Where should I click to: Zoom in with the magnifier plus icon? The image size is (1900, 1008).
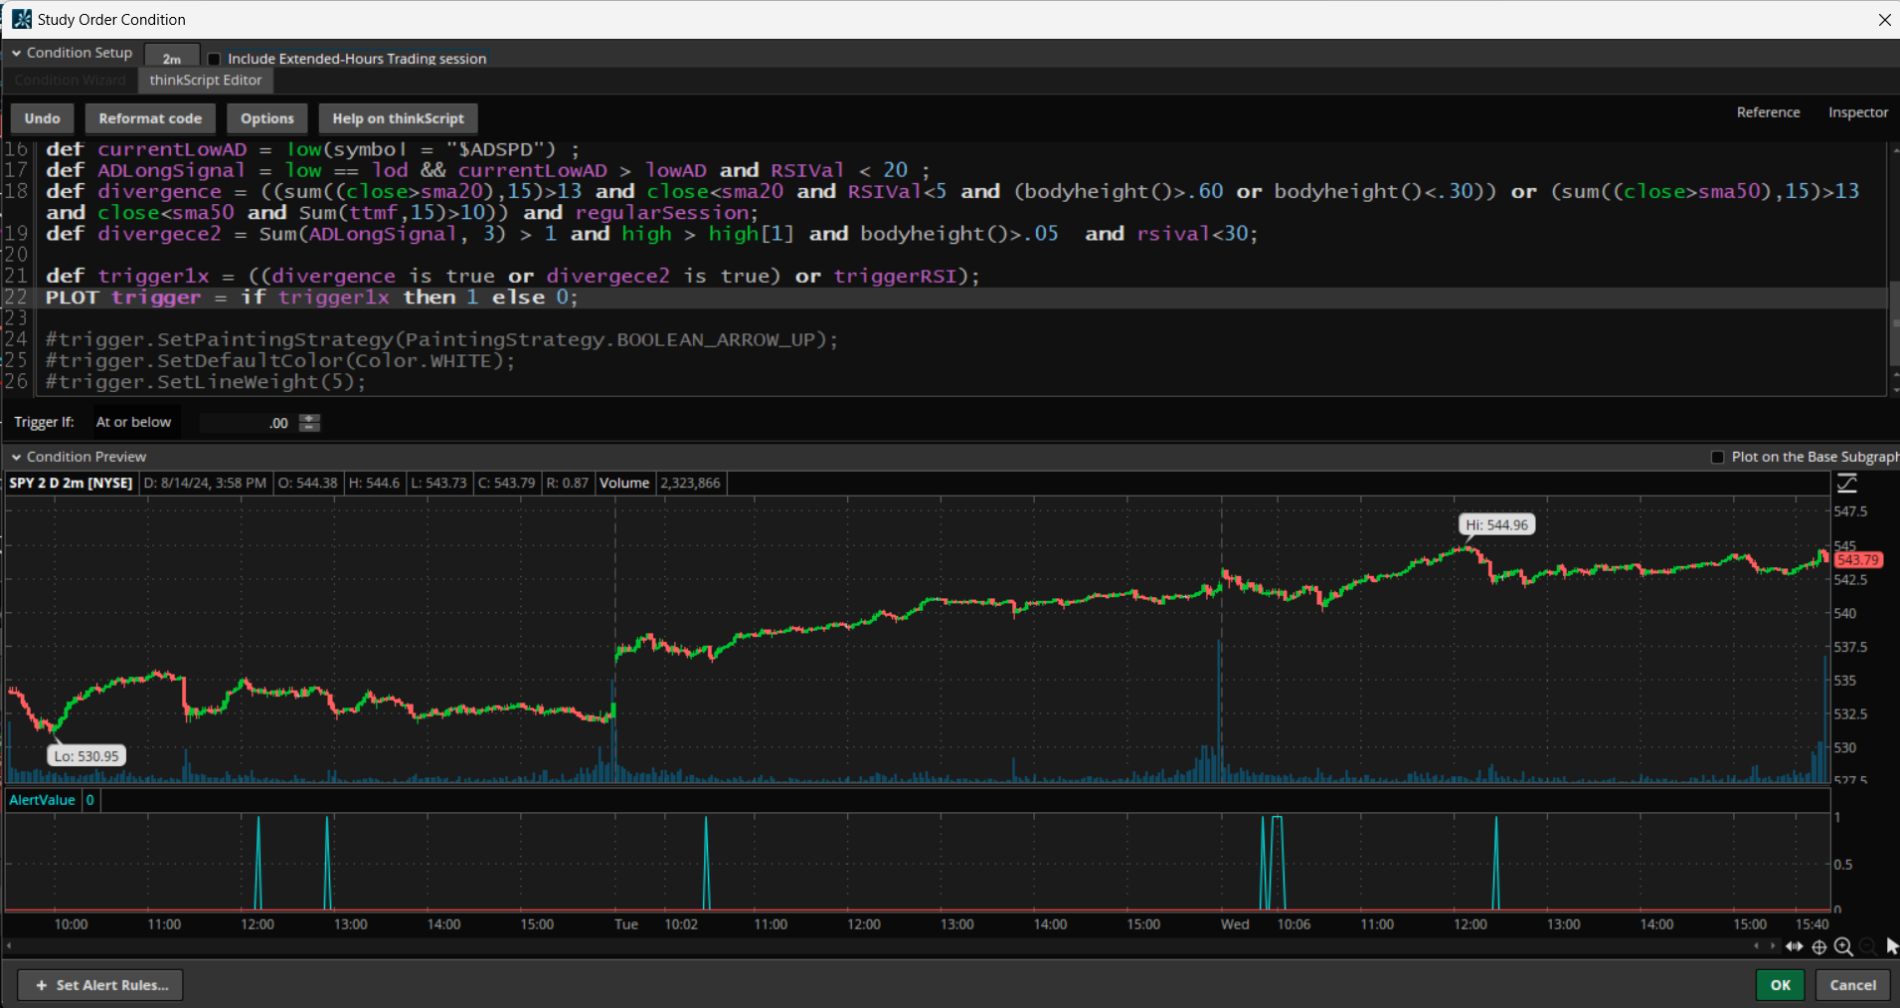point(1843,946)
